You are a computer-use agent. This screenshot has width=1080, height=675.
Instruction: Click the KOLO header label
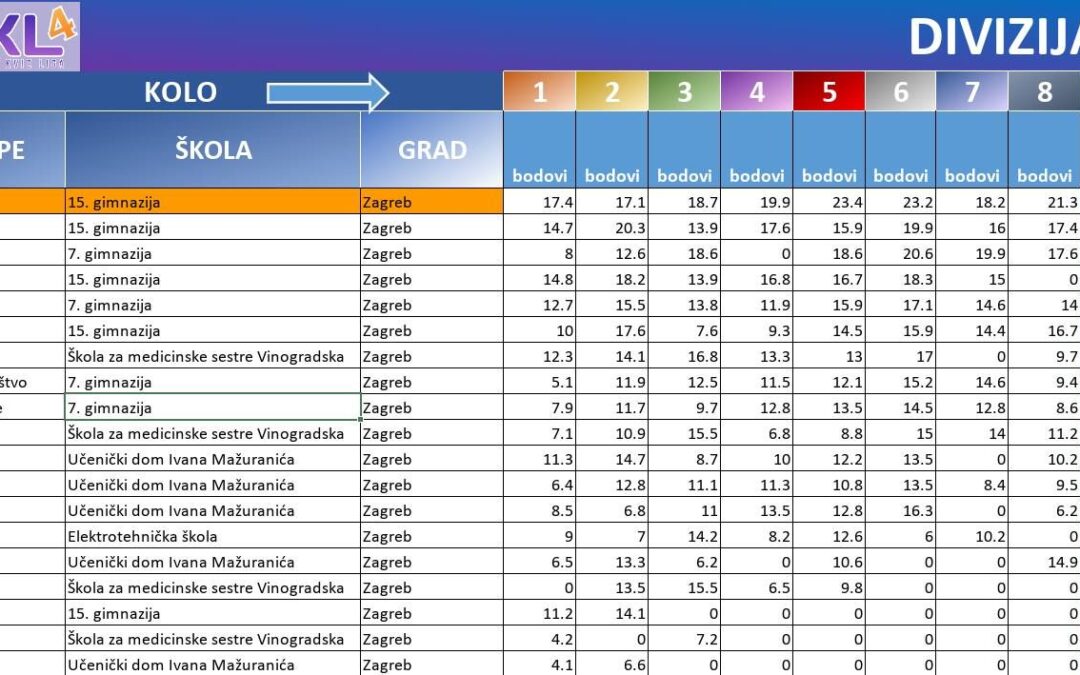(x=180, y=91)
